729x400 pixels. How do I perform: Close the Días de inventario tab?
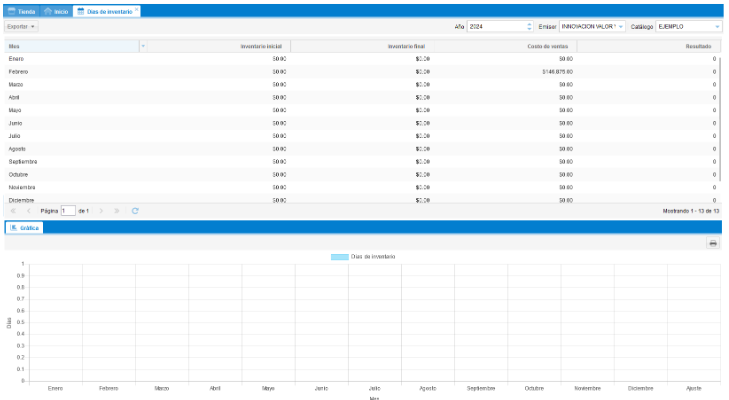[137, 10]
